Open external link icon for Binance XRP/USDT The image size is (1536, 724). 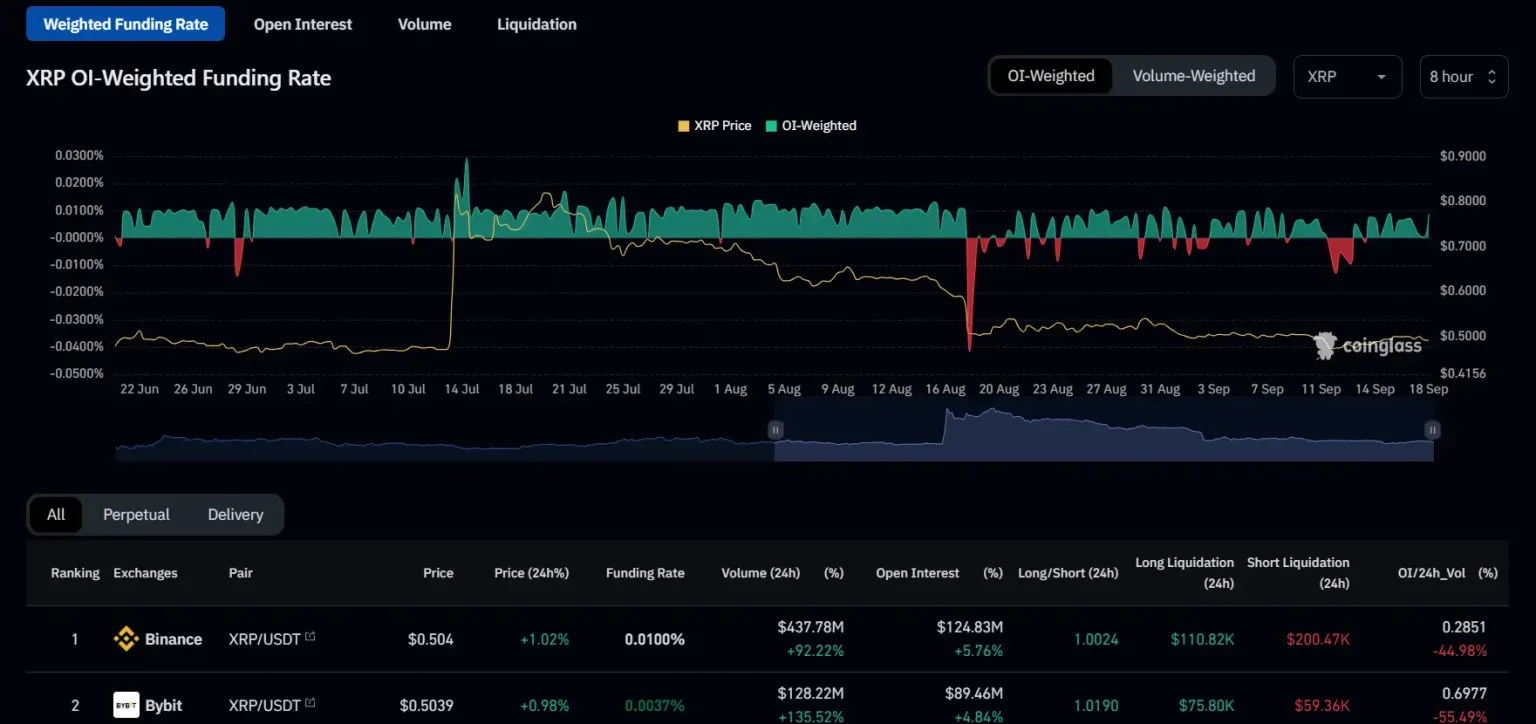310,636
